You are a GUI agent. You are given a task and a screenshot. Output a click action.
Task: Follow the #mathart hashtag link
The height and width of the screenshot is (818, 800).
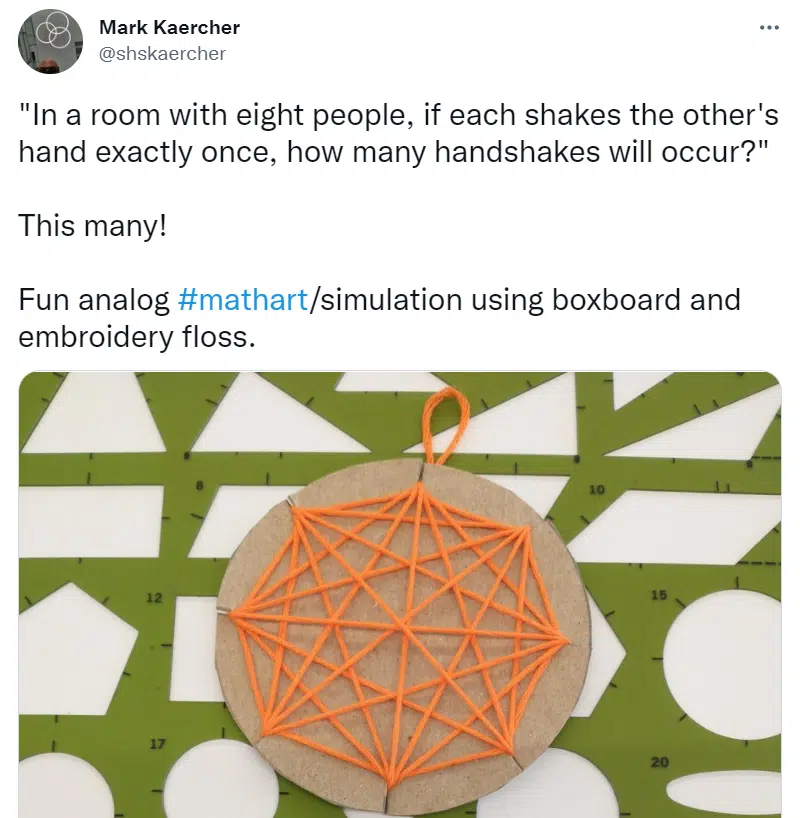[x=243, y=300]
